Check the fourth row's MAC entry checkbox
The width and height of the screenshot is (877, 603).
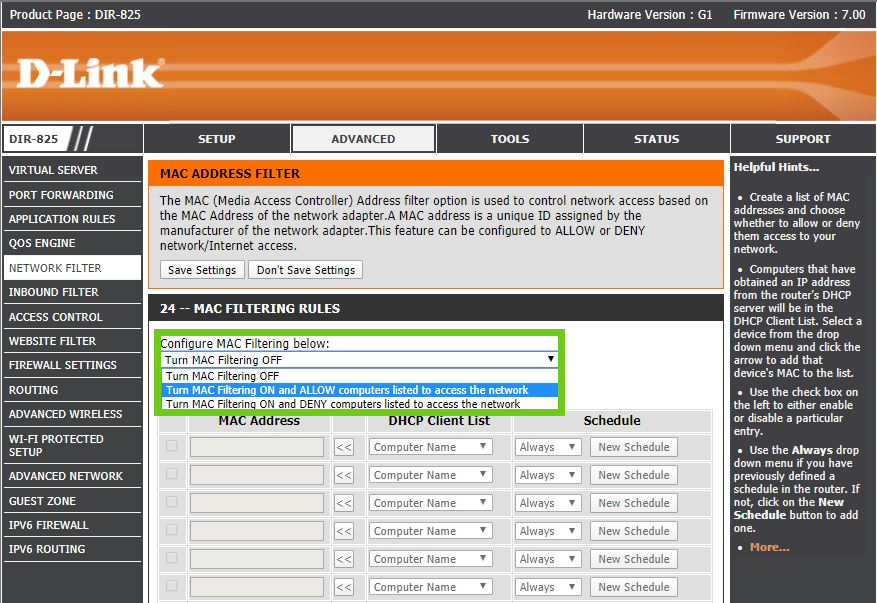[172, 531]
